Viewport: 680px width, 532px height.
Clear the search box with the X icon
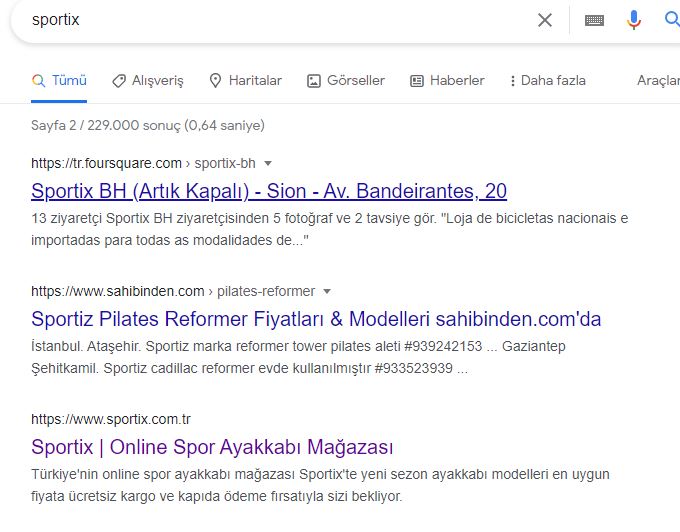[545, 20]
